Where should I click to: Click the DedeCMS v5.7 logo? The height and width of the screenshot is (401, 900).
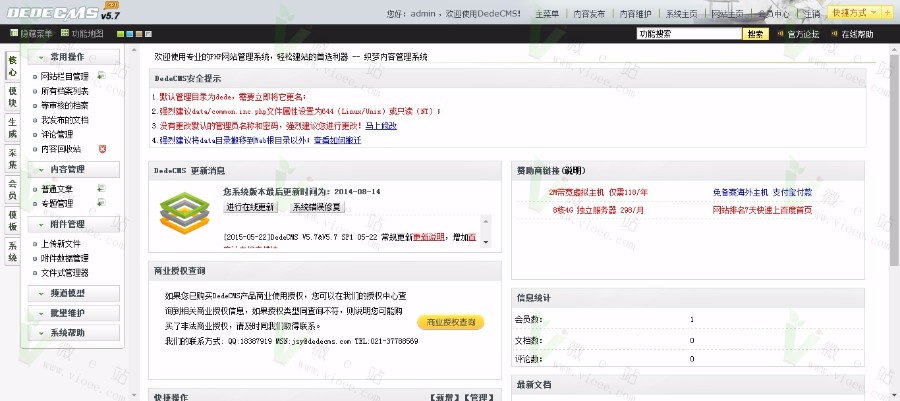63,12
